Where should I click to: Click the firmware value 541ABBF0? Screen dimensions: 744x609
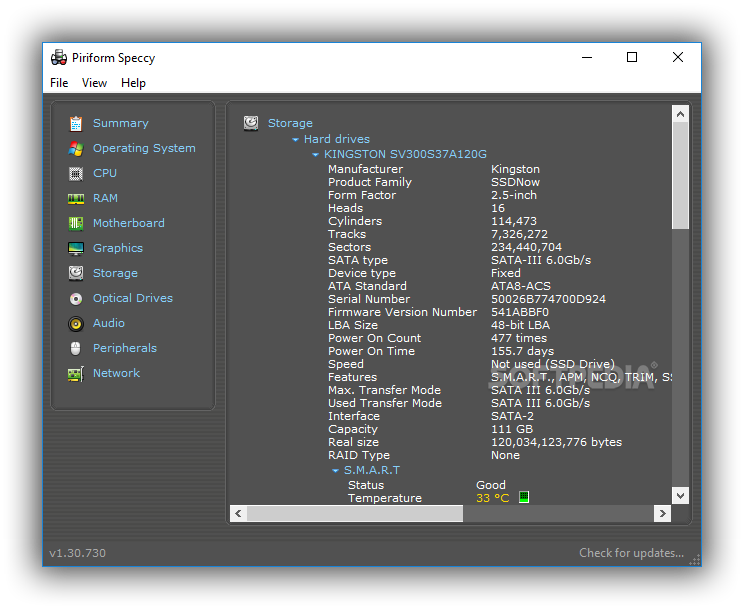pos(520,312)
